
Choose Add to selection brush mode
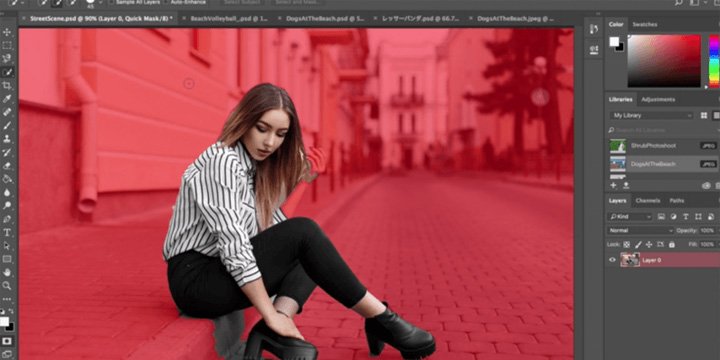coord(58,2)
